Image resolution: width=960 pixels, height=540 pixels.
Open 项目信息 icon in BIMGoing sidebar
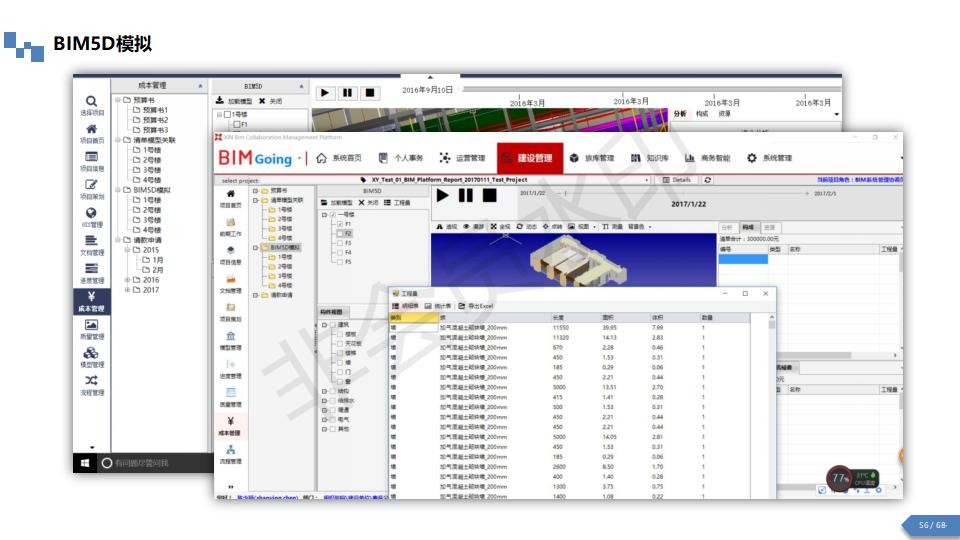pyautogui.click(x=231, y=250)
